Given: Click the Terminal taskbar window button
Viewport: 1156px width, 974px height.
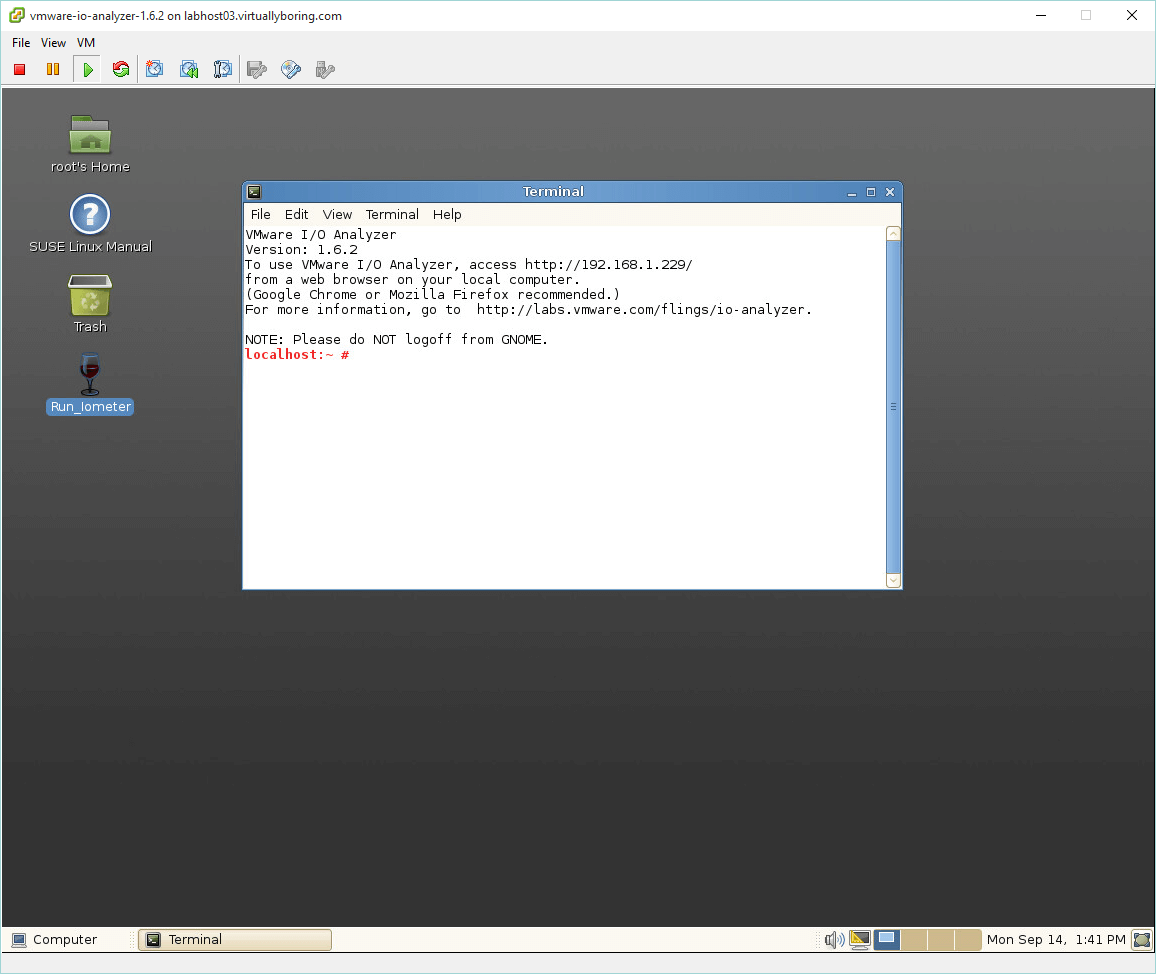Looking at the screenshot, I should (x=235, y=939).
